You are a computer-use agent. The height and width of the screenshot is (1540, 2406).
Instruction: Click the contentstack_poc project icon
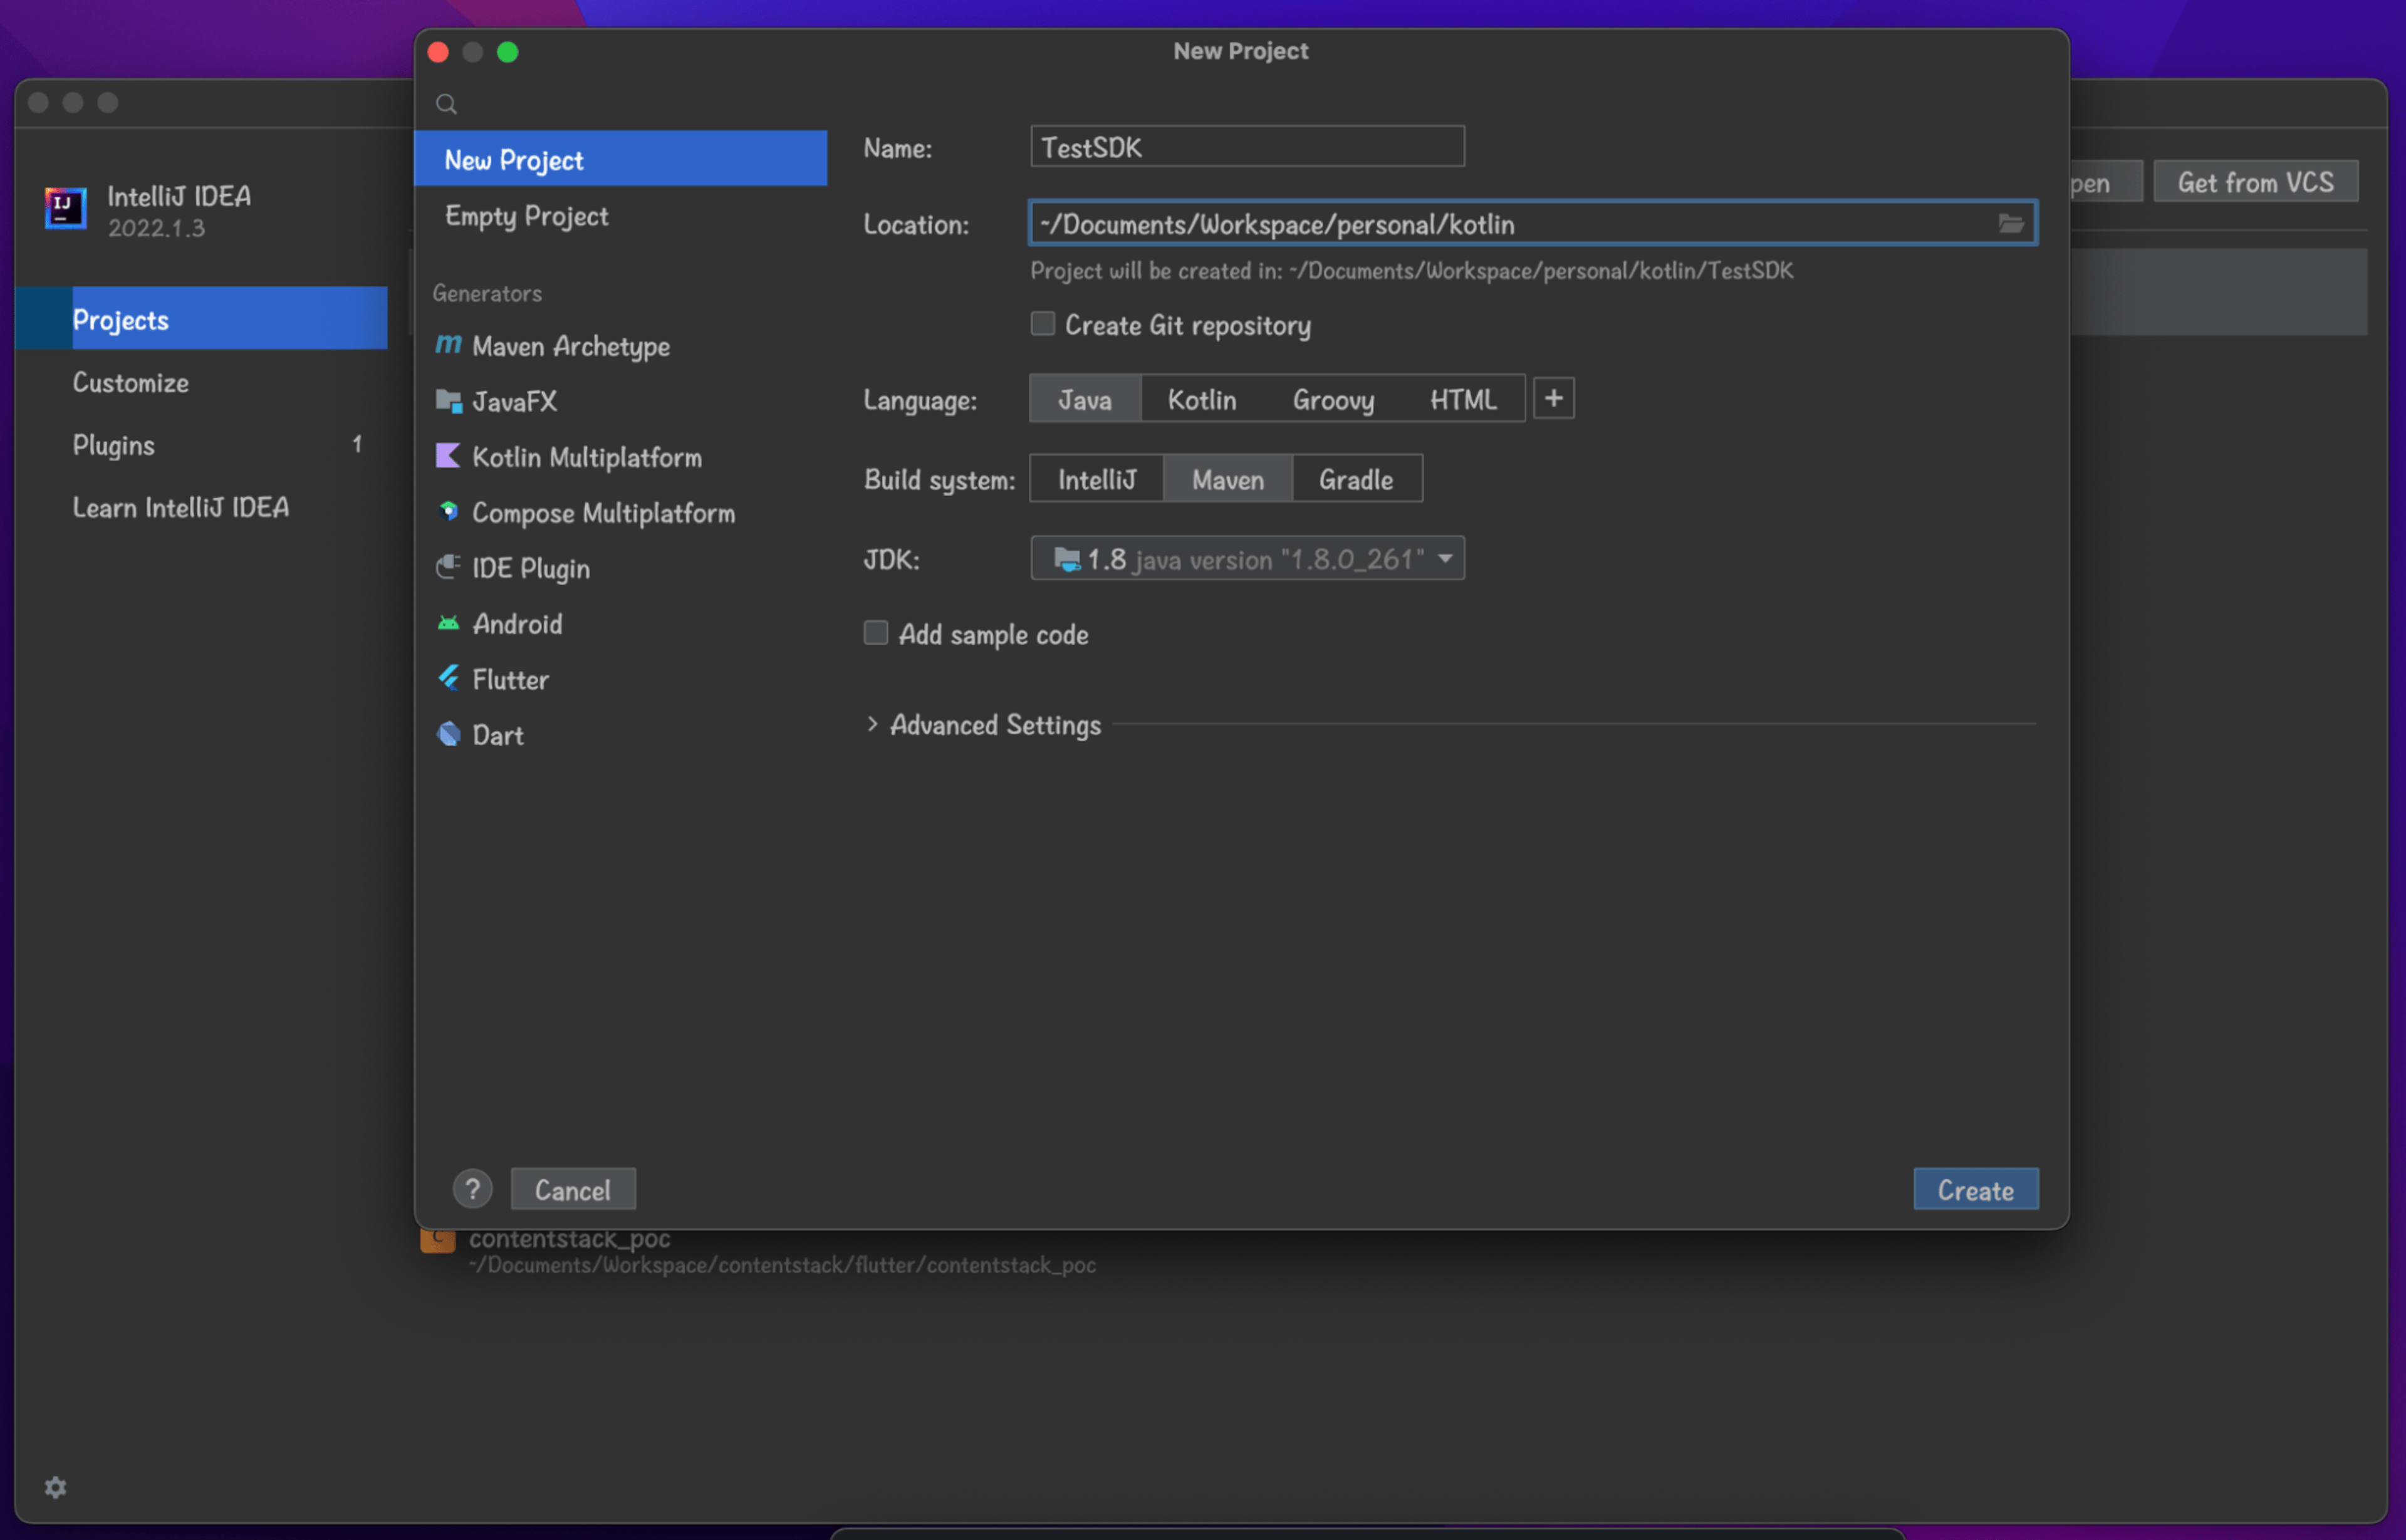(438, 1240)
